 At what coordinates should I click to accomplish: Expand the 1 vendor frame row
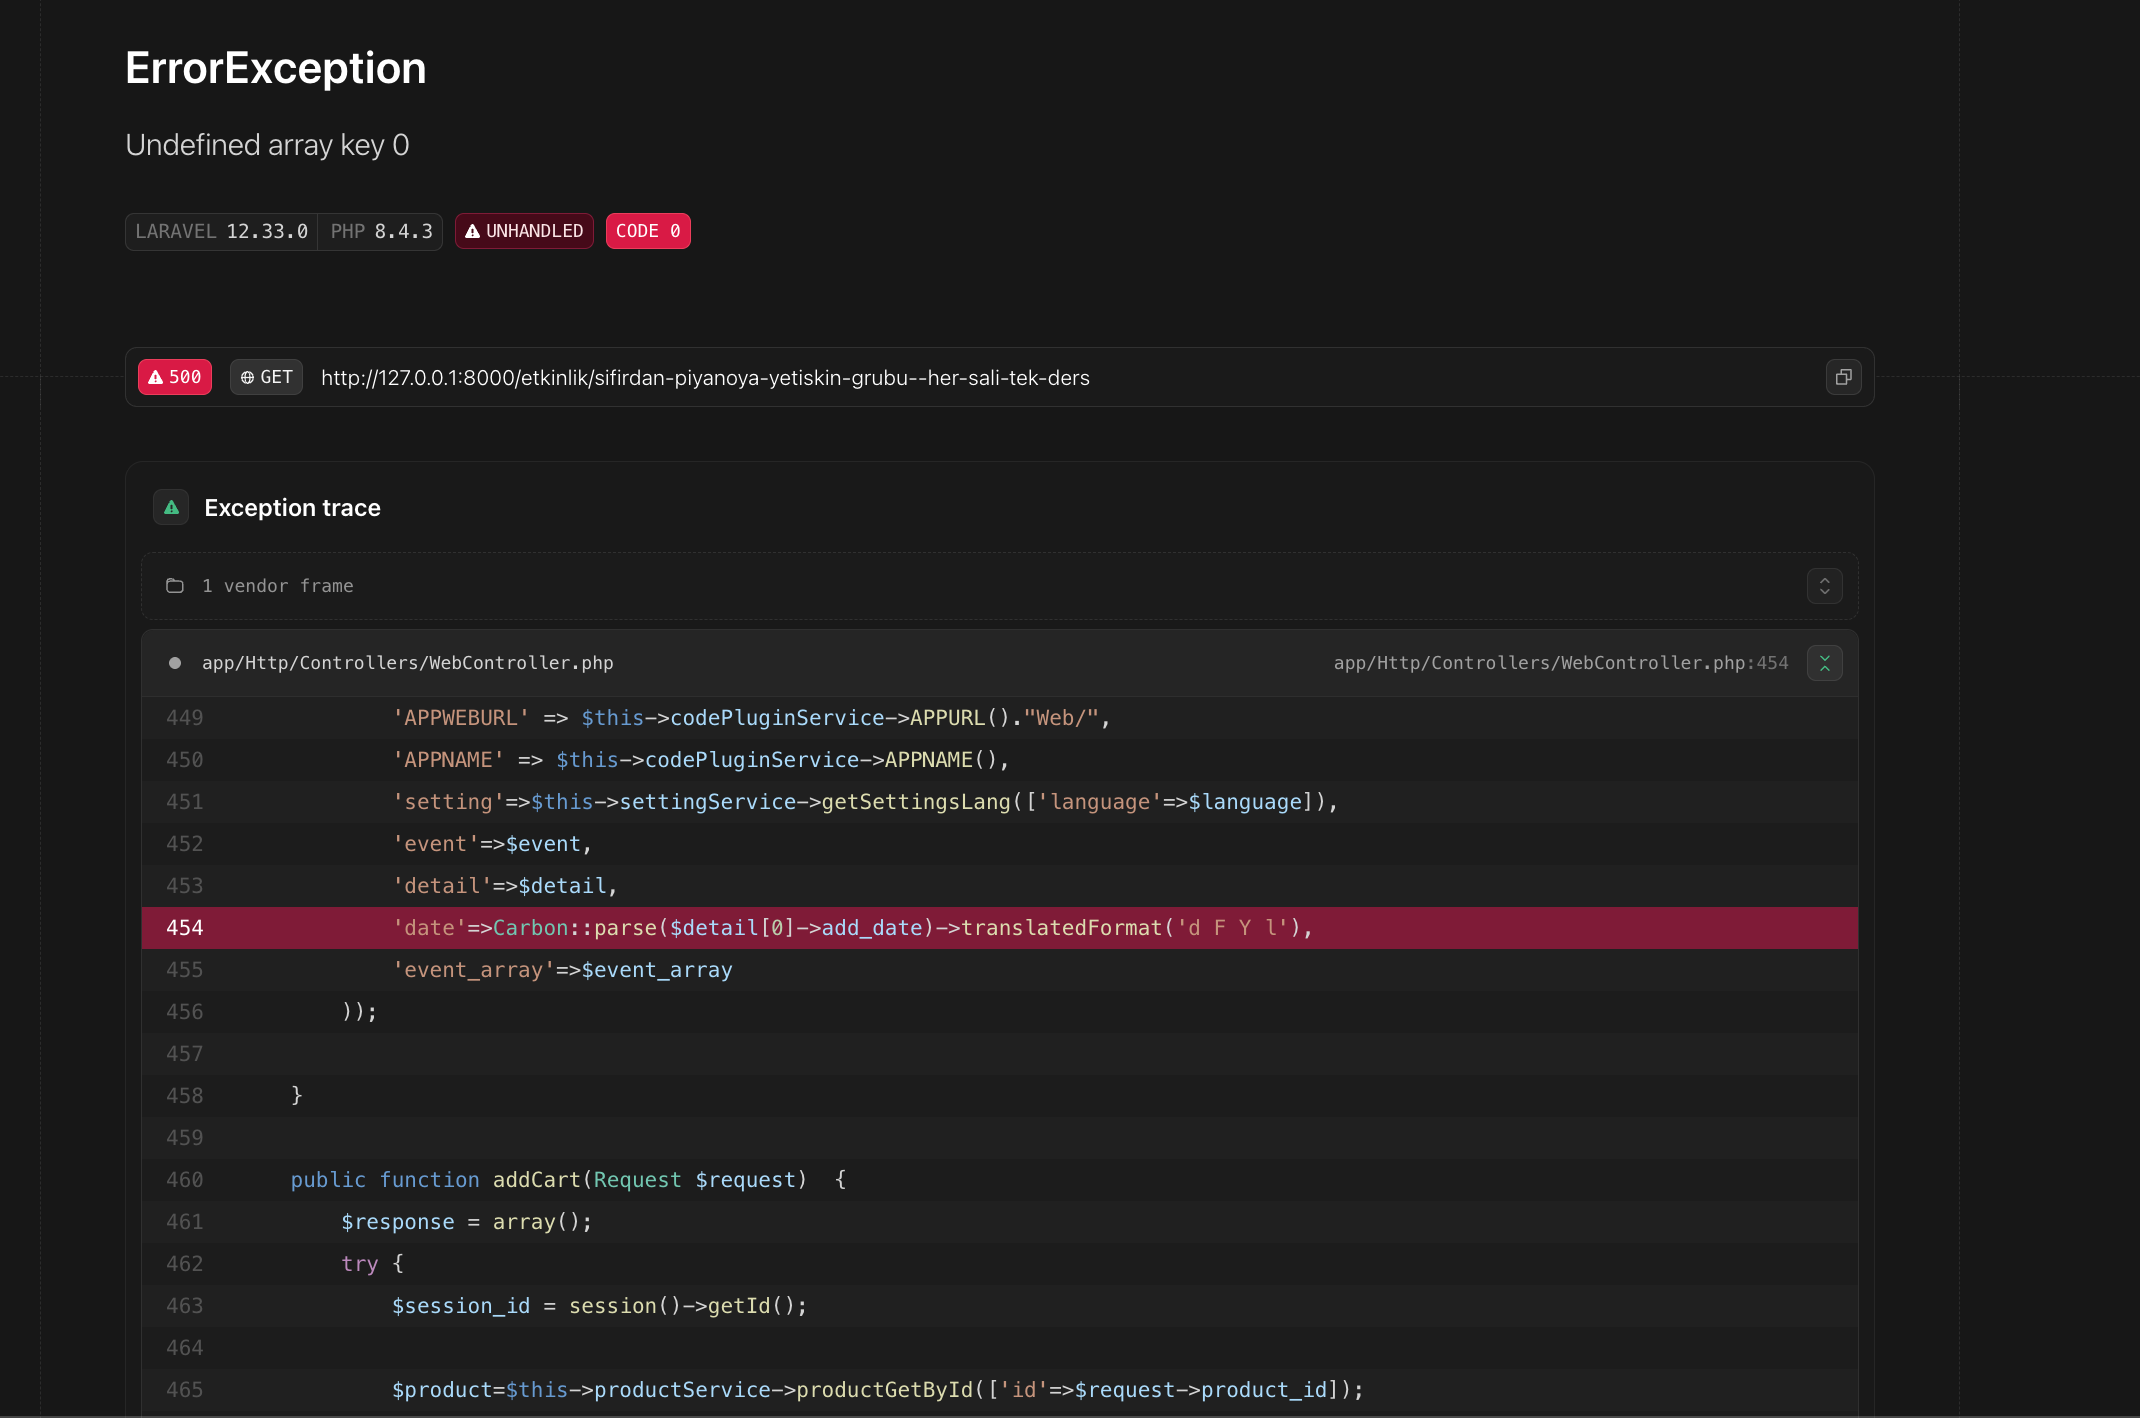pos(1824,586)
